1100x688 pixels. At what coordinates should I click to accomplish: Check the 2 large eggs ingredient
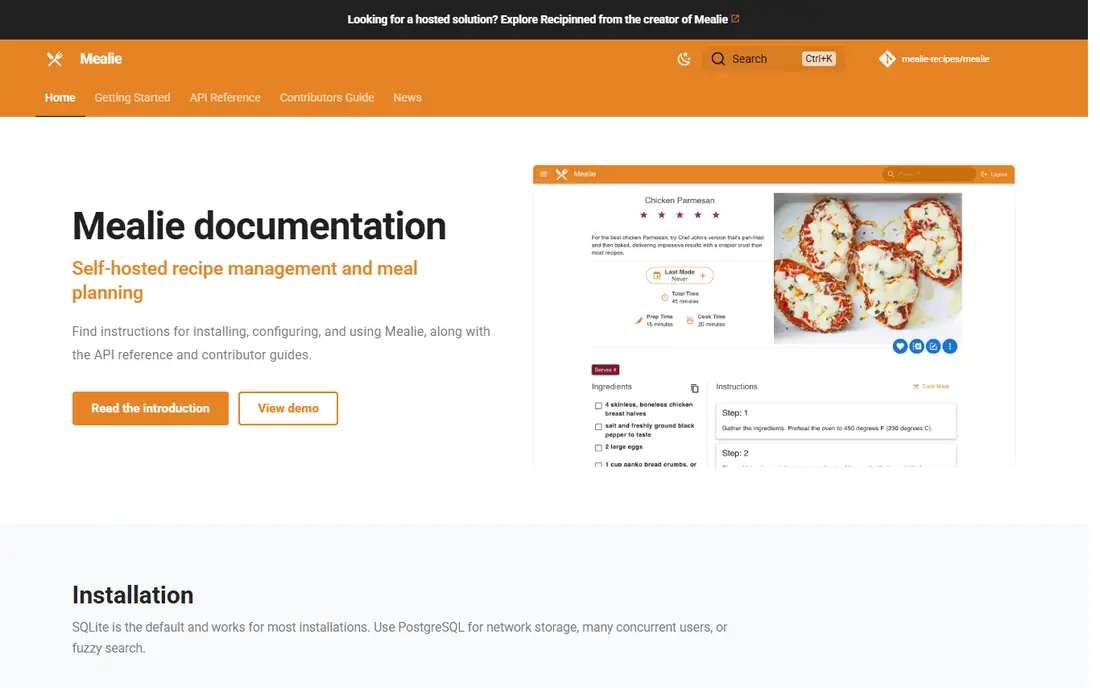pyautogui.click(x=598, y=447)
